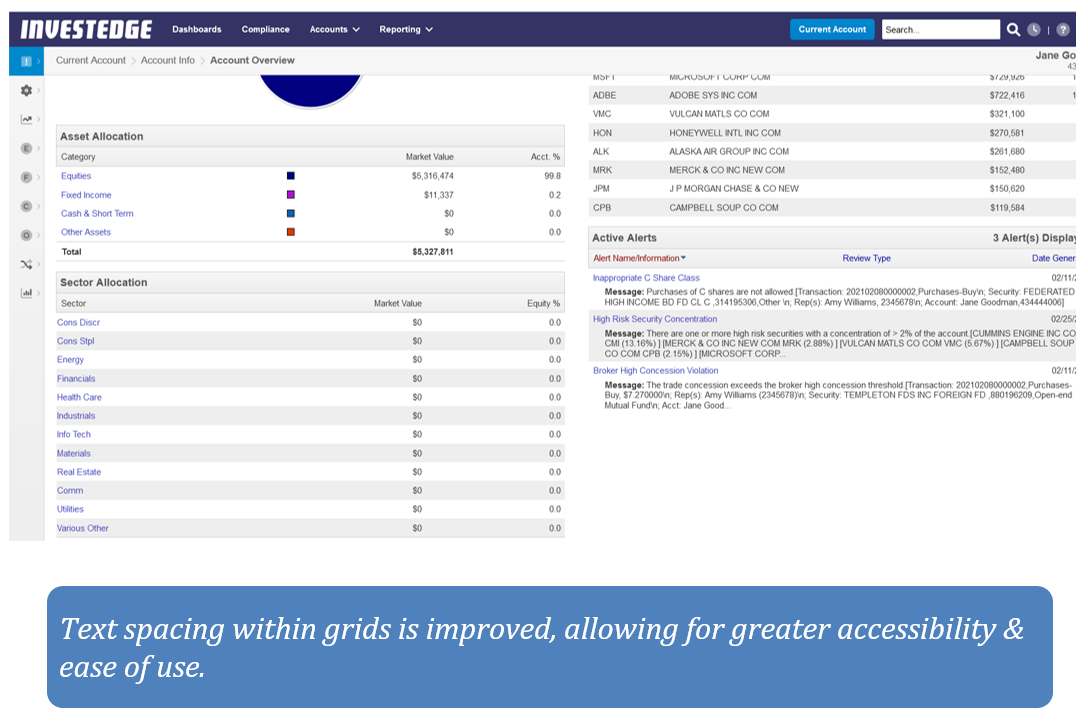The width and height of the screenshot is (1088, 724).
Task: Click the Other Assets orange color swatch
Action: pyautogui.click(x=291, y=233)
